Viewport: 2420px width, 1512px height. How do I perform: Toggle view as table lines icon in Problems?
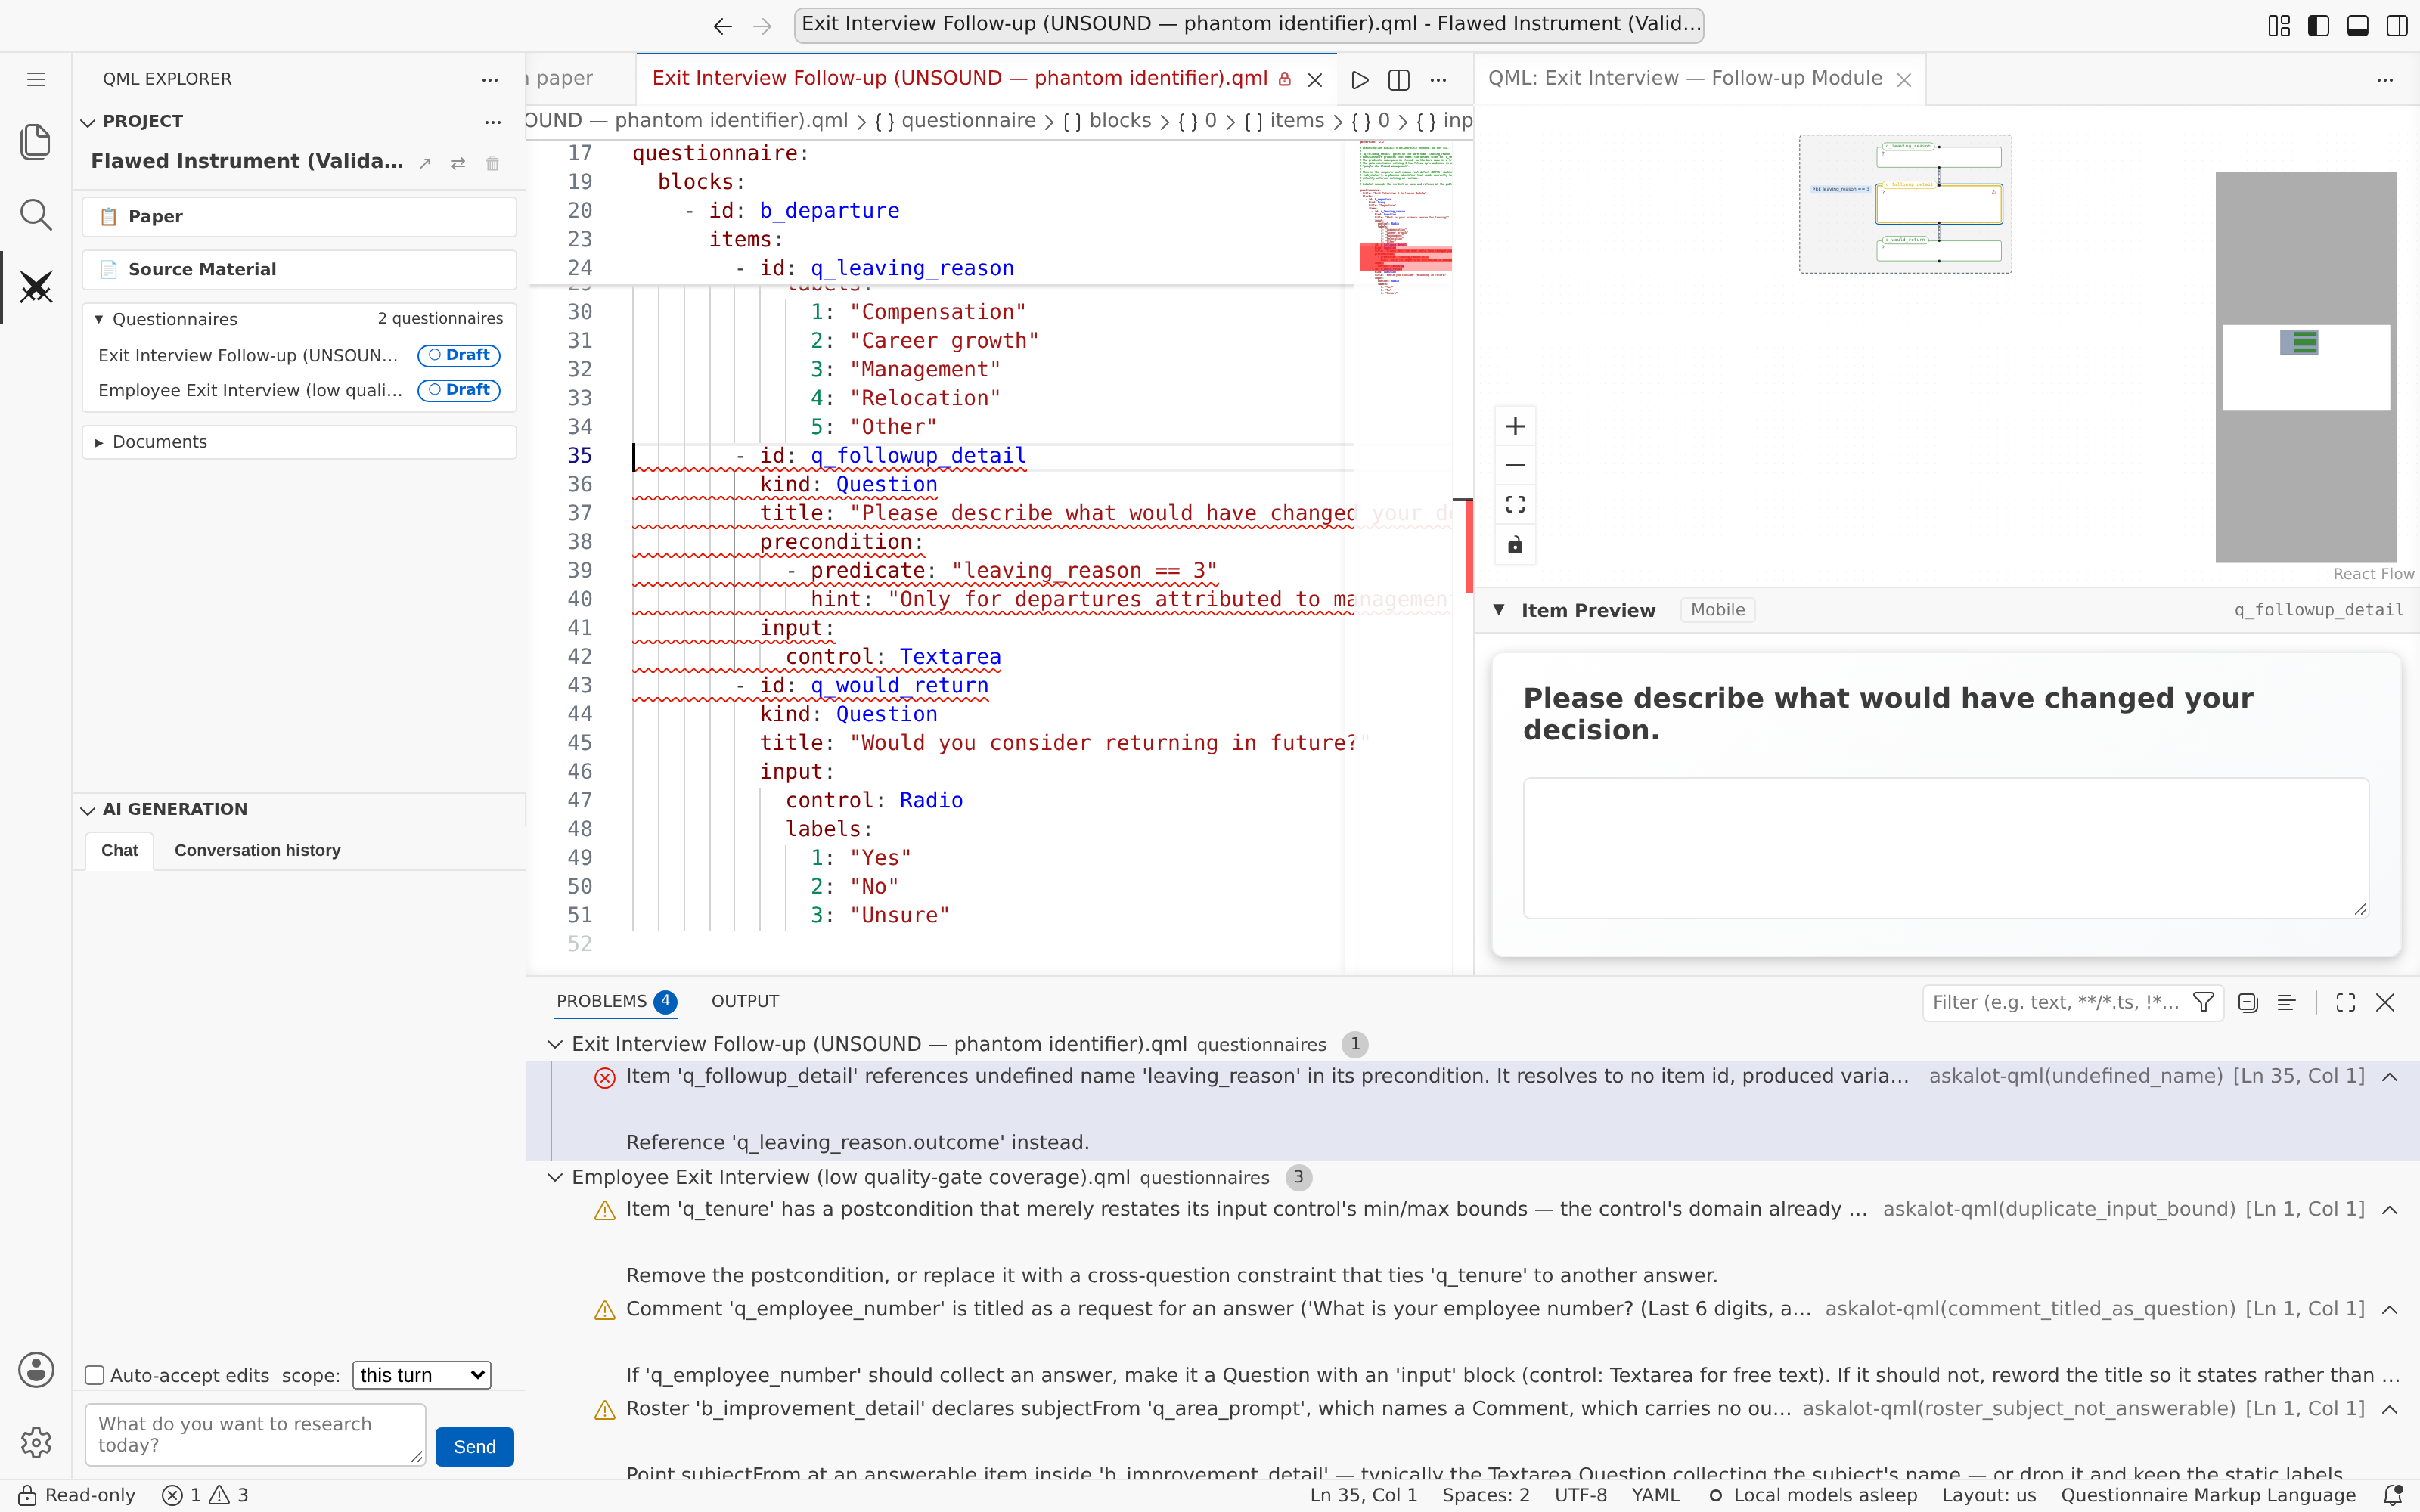[x=2286, y=1002]
